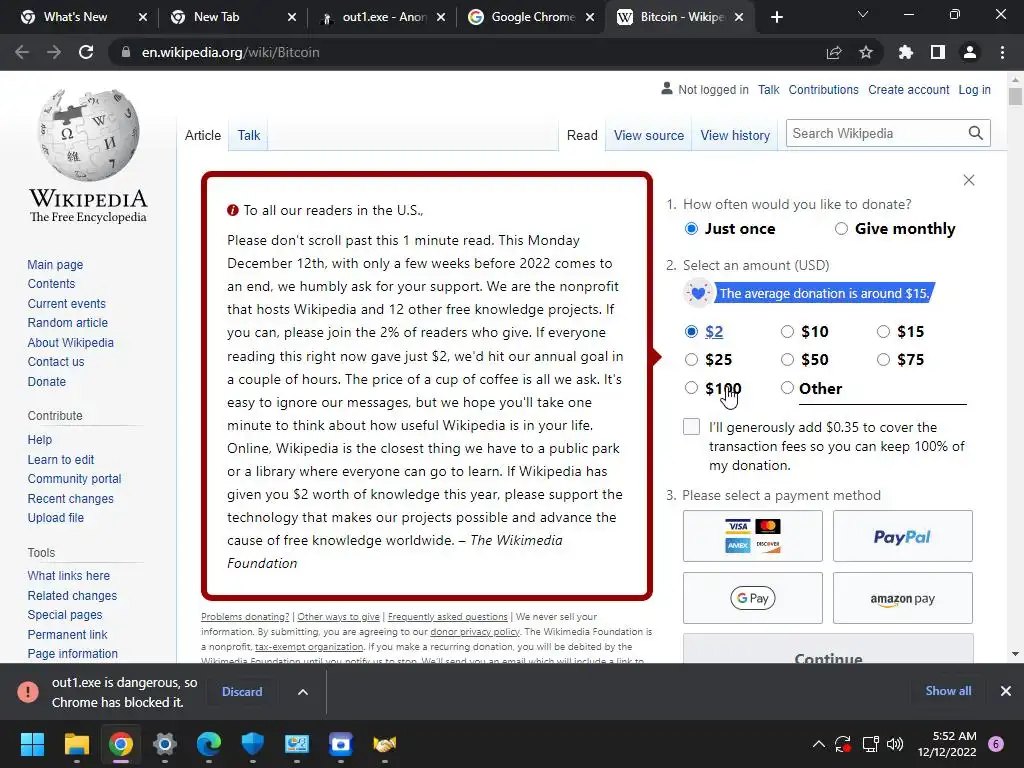Open 'Recent changes' in the sidebar
1024x768 pixels.
tap(71, 499)
